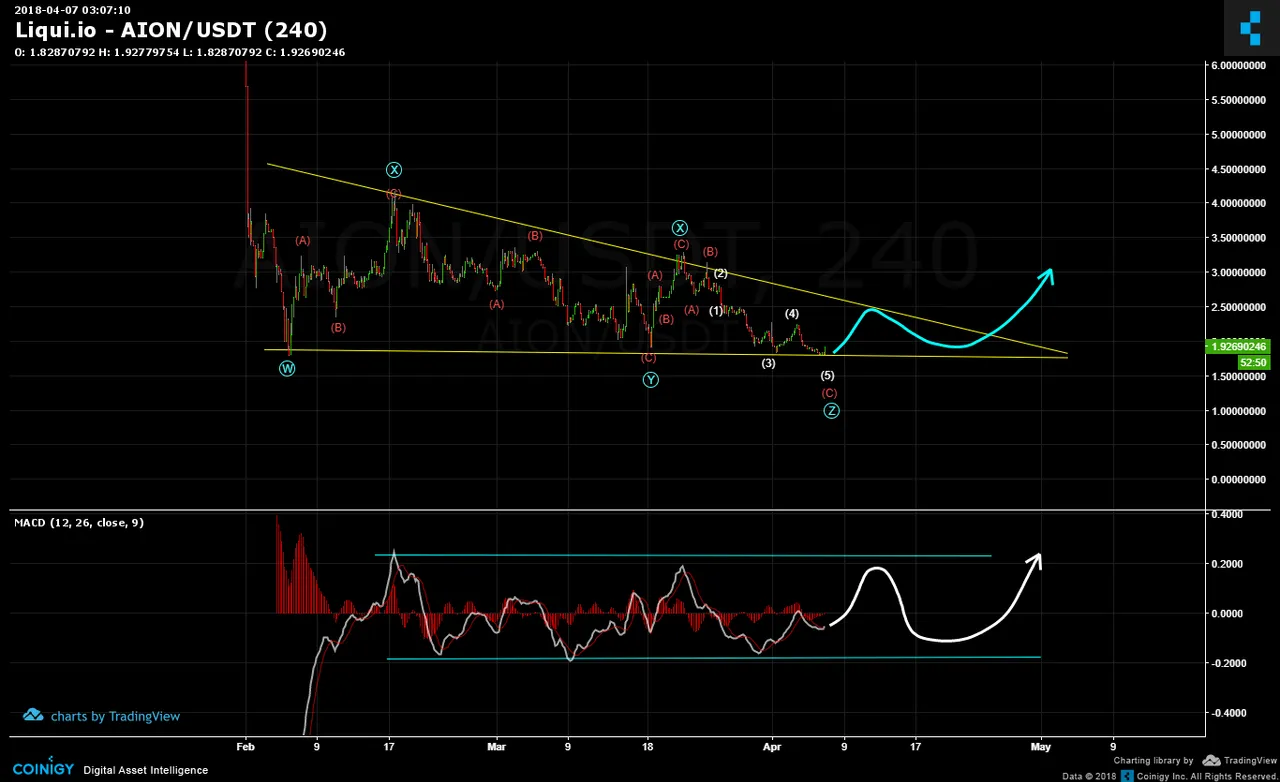1280x782 pixels.
Task: Select the circled W wave label
Action: point(287,368)
